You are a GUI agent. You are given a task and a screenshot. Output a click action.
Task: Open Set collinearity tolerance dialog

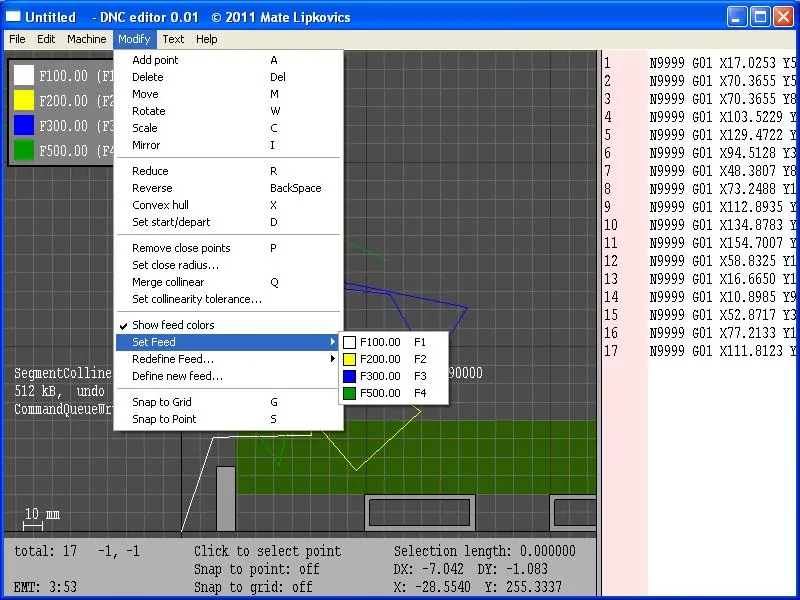pyautogui.click(x=229, y=299)
